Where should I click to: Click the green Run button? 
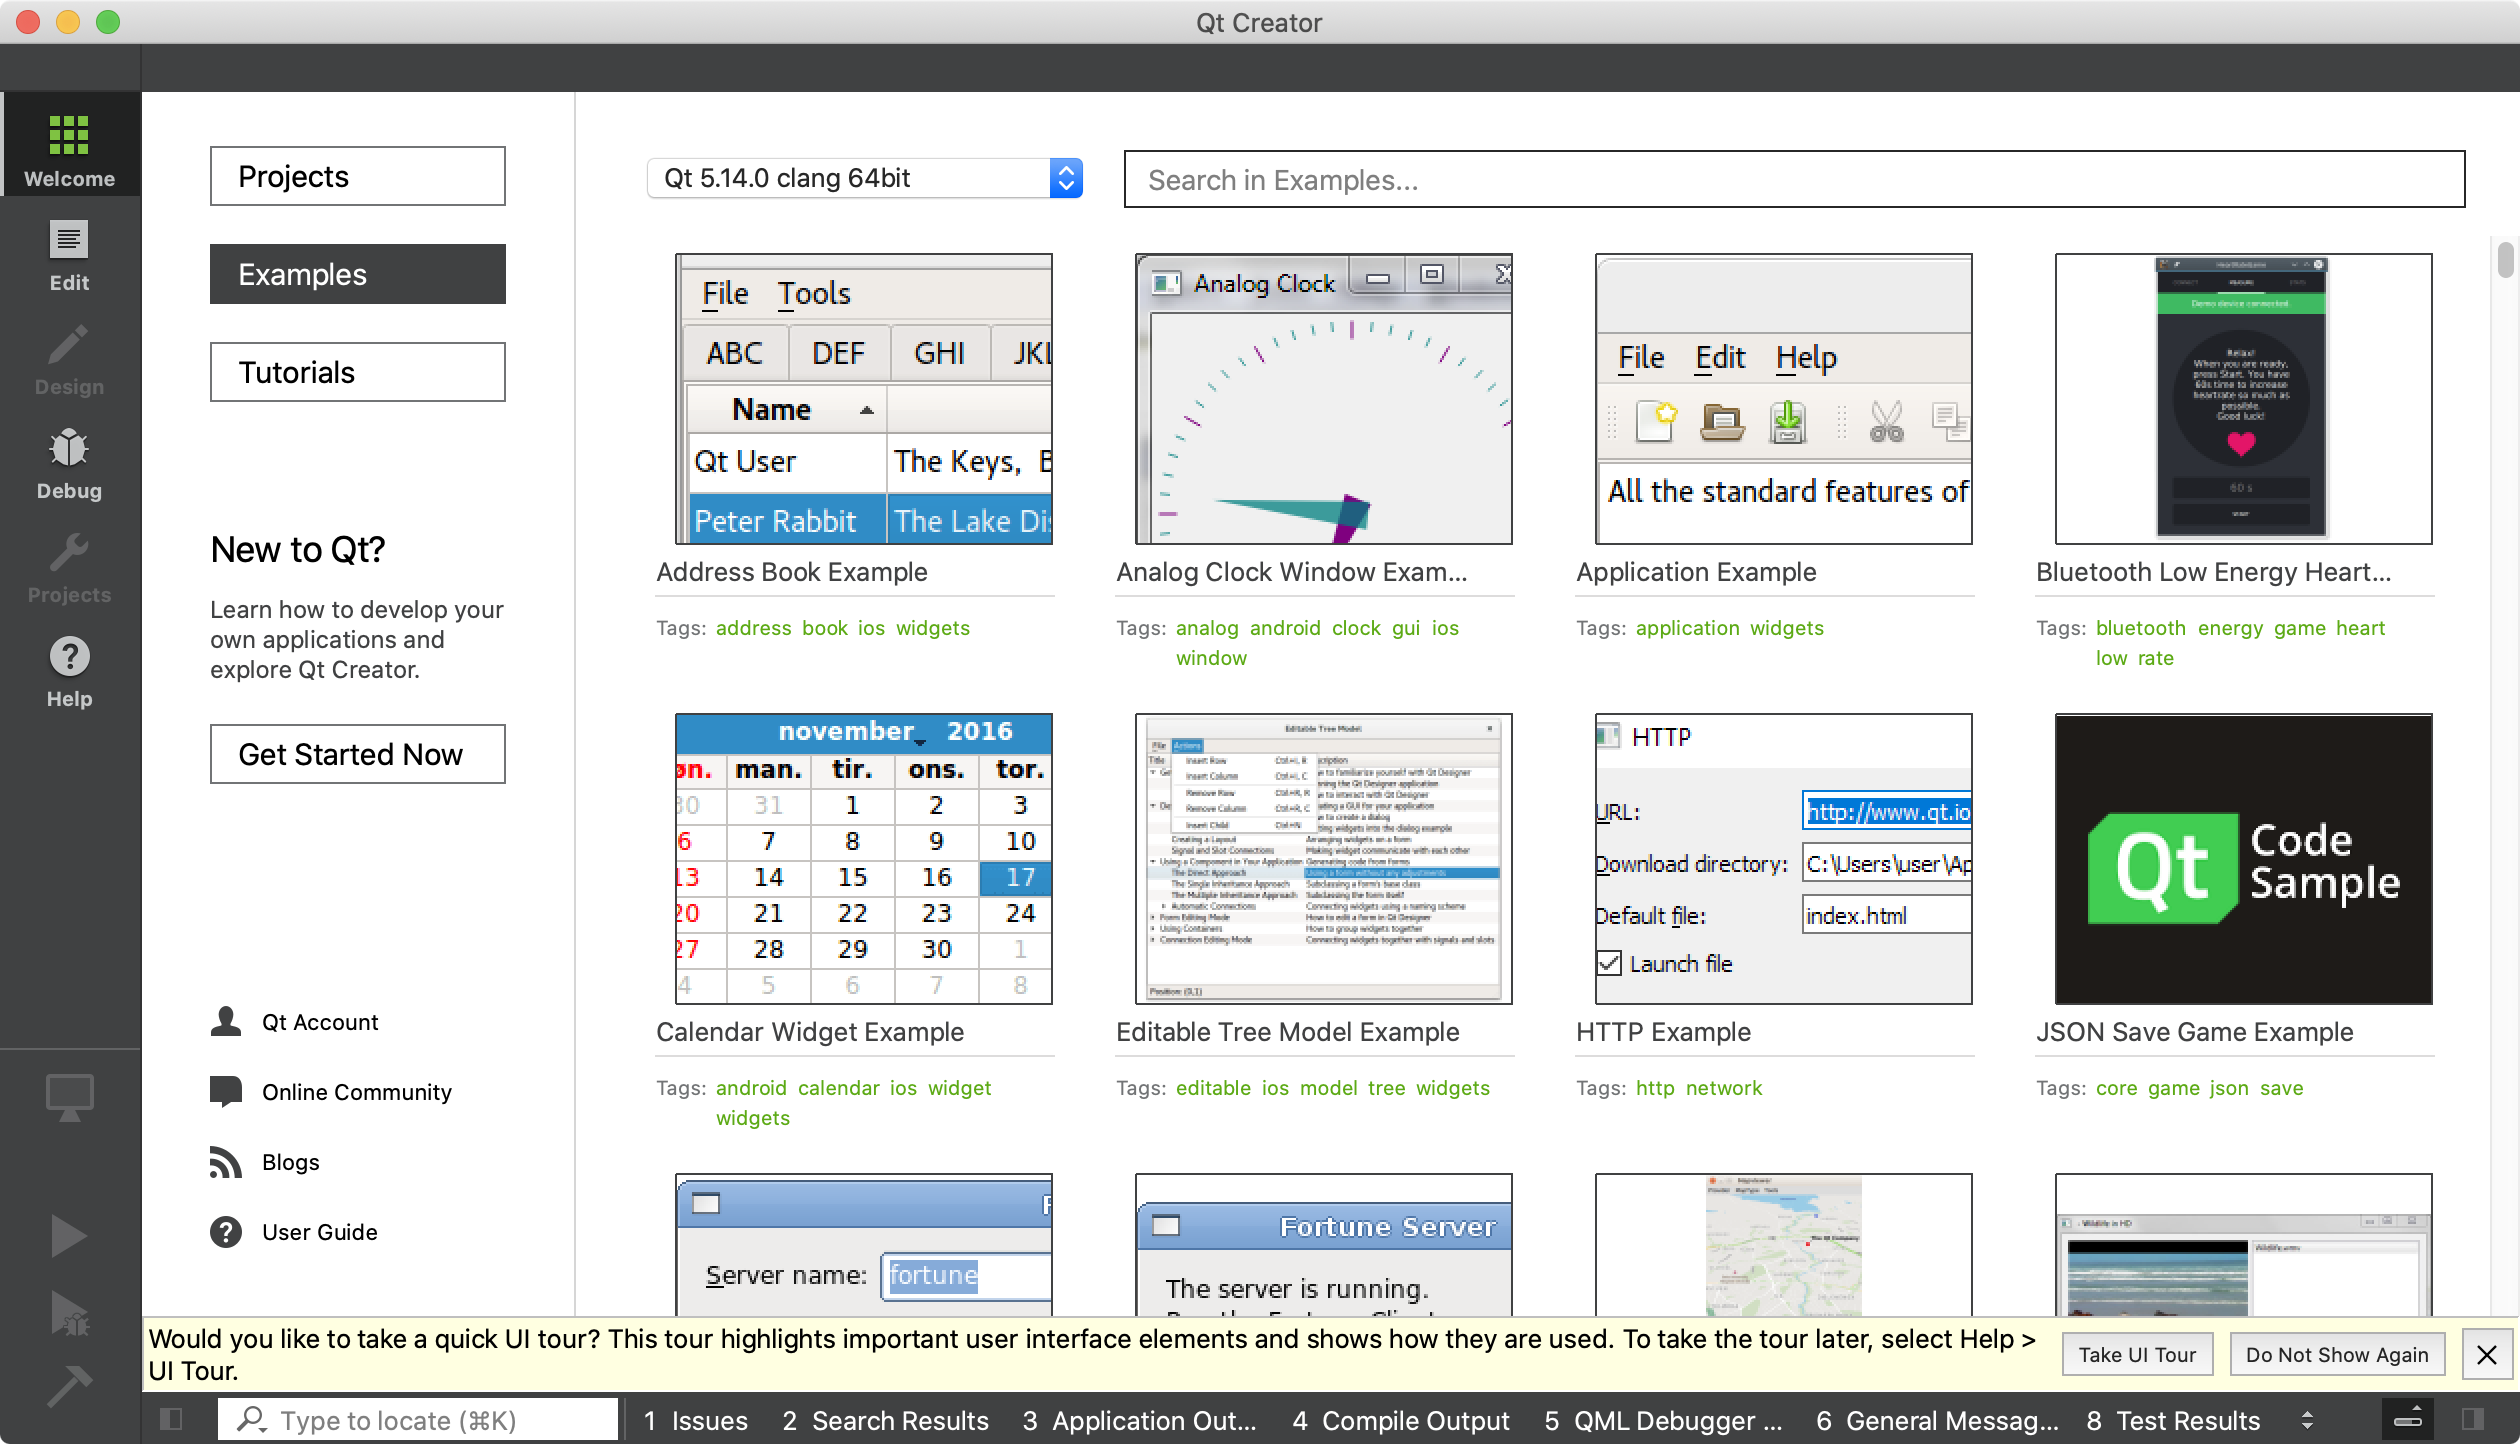coord(68,1236)
